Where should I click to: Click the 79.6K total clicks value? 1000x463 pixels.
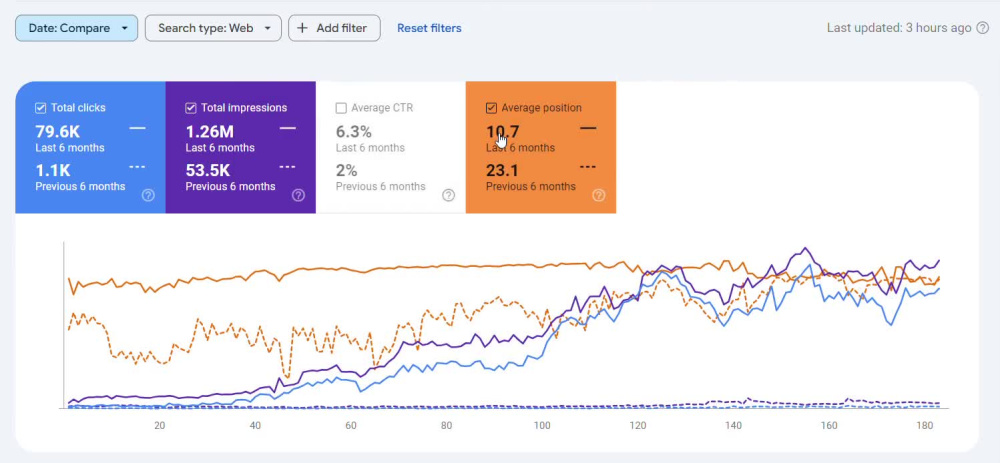[57, 132]
